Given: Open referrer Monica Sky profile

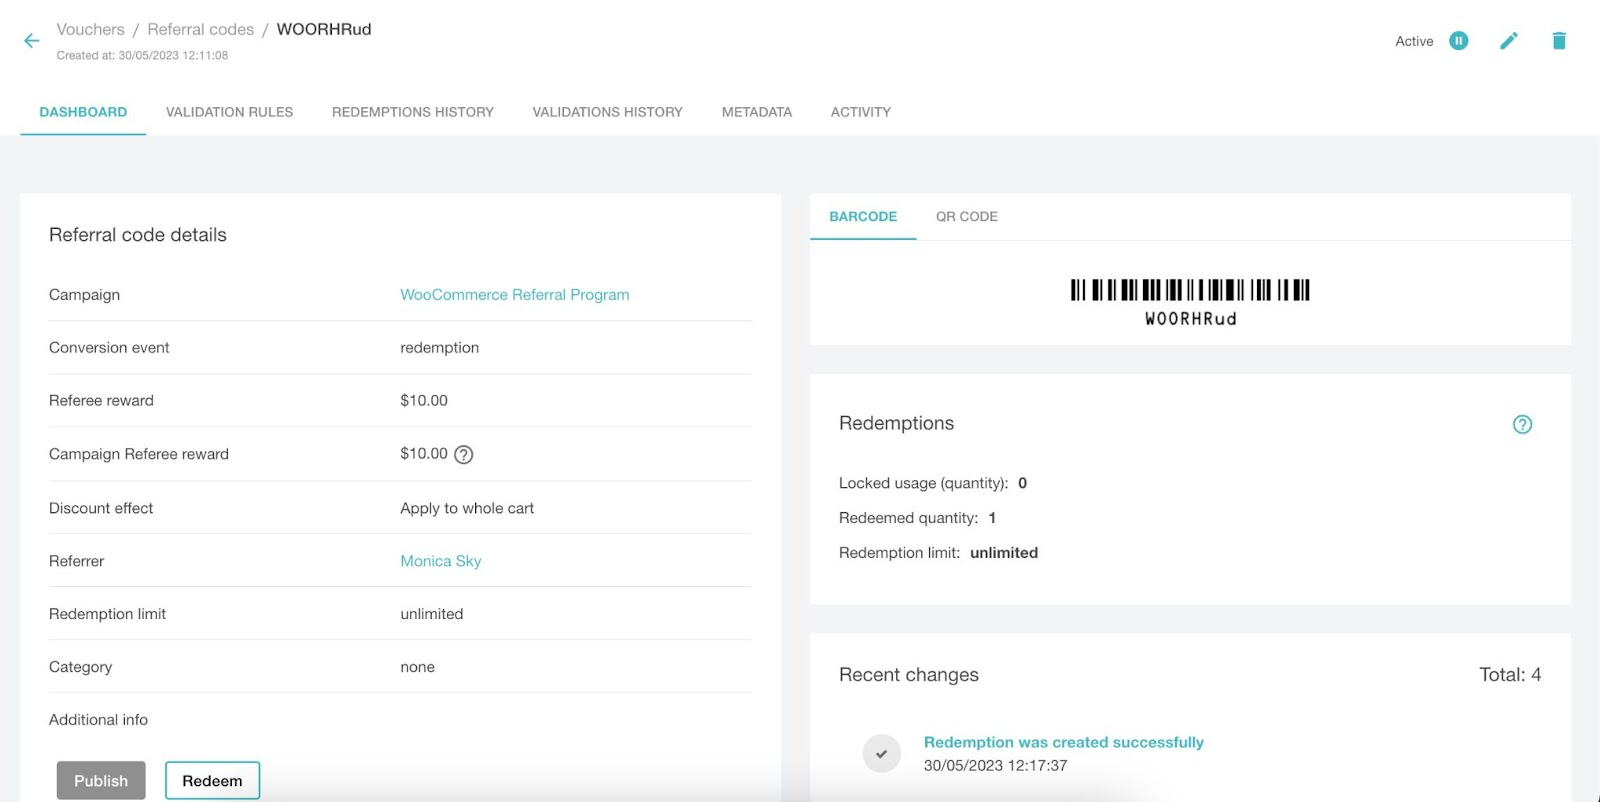Looking at the screenshot, I should tap(440, 561).
